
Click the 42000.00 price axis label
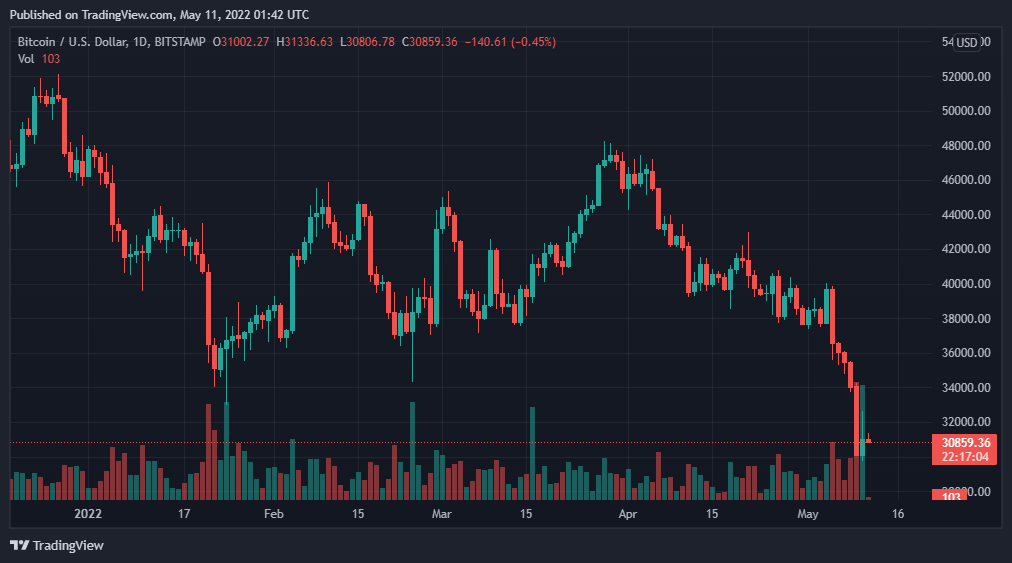(x=966, y=249)
